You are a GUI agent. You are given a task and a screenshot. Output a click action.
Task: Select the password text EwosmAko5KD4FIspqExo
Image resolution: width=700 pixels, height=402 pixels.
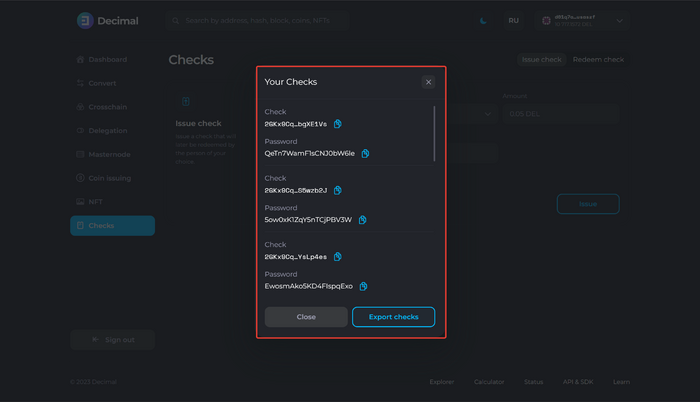pos(308,286)
